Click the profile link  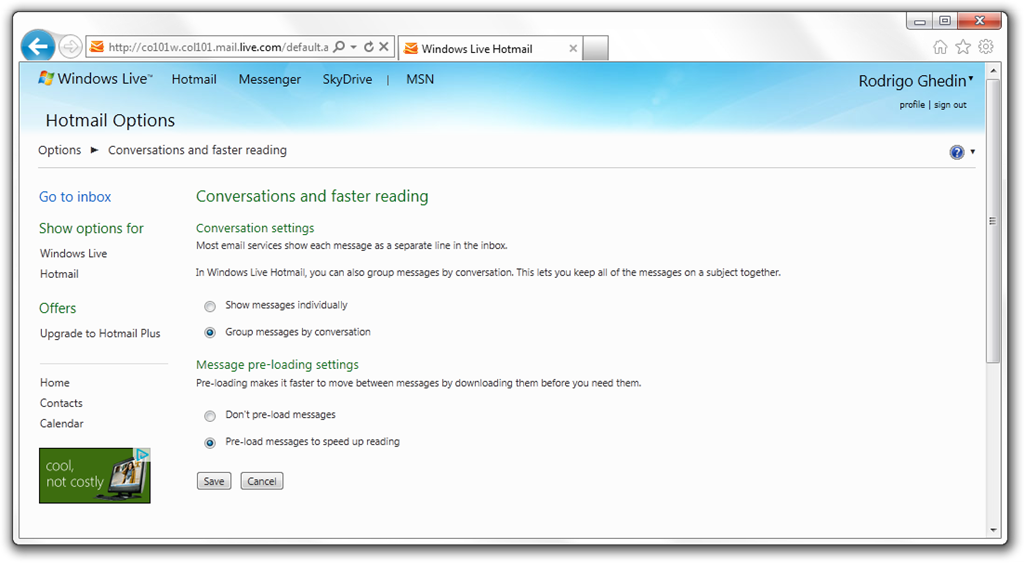click(912, 105)
